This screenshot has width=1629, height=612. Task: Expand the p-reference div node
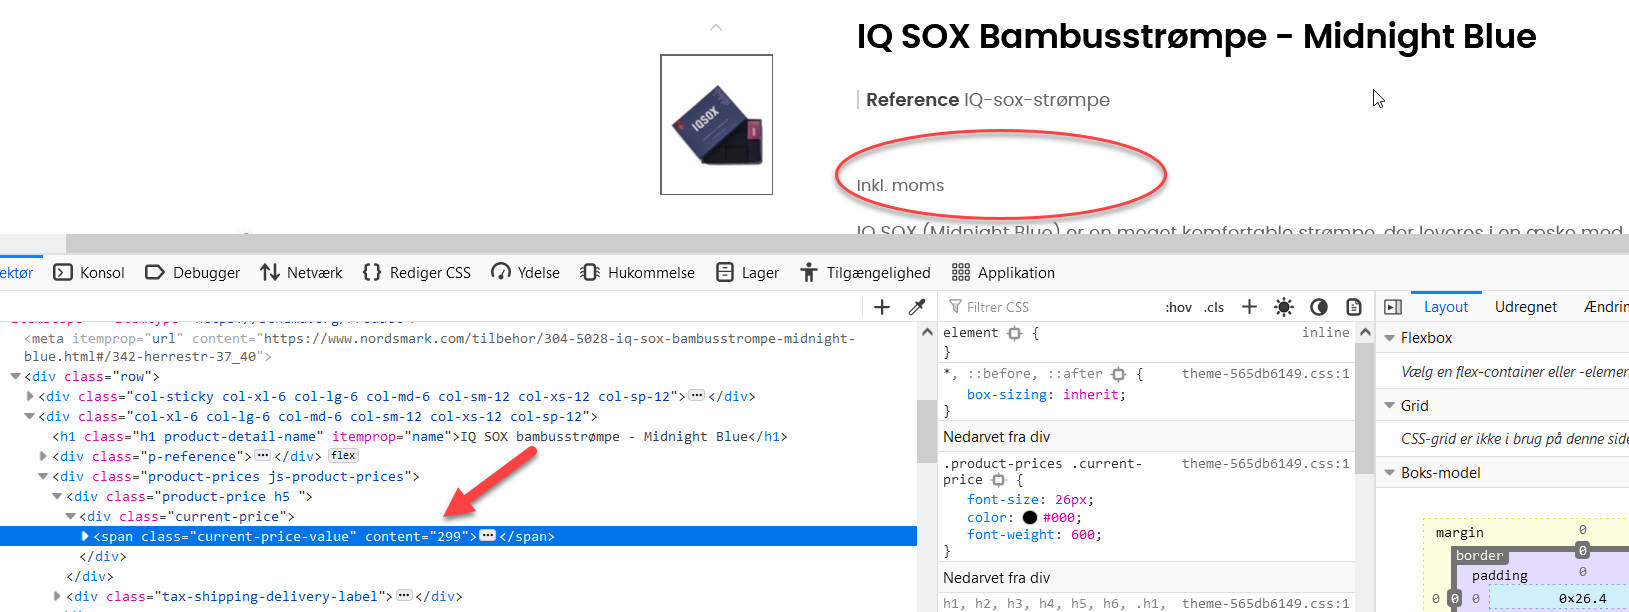click(43, 456)
